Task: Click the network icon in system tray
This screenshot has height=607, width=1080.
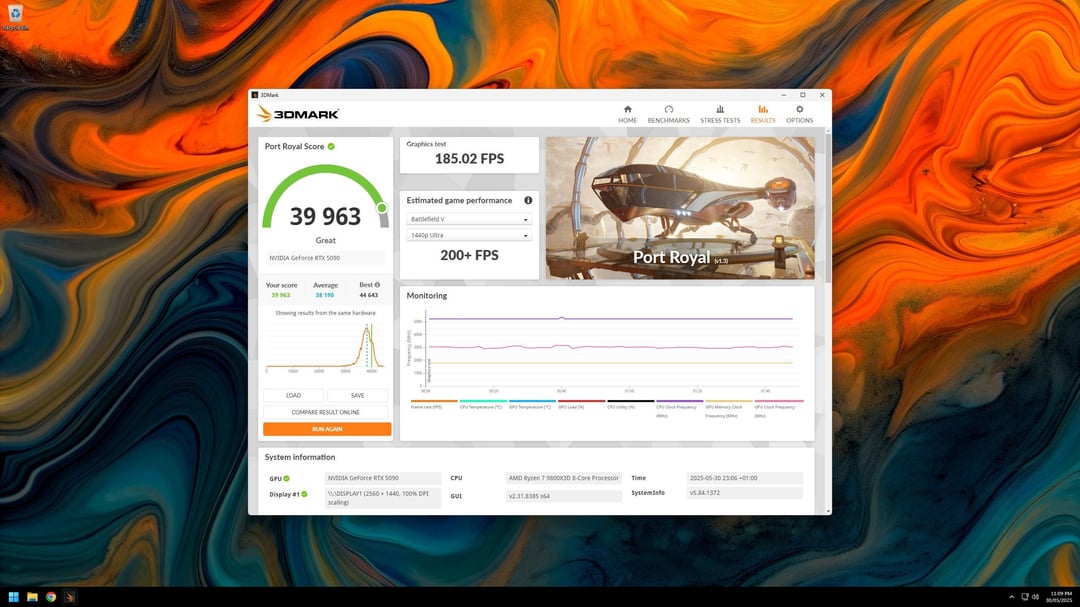Action: (x=1025, y=597)
